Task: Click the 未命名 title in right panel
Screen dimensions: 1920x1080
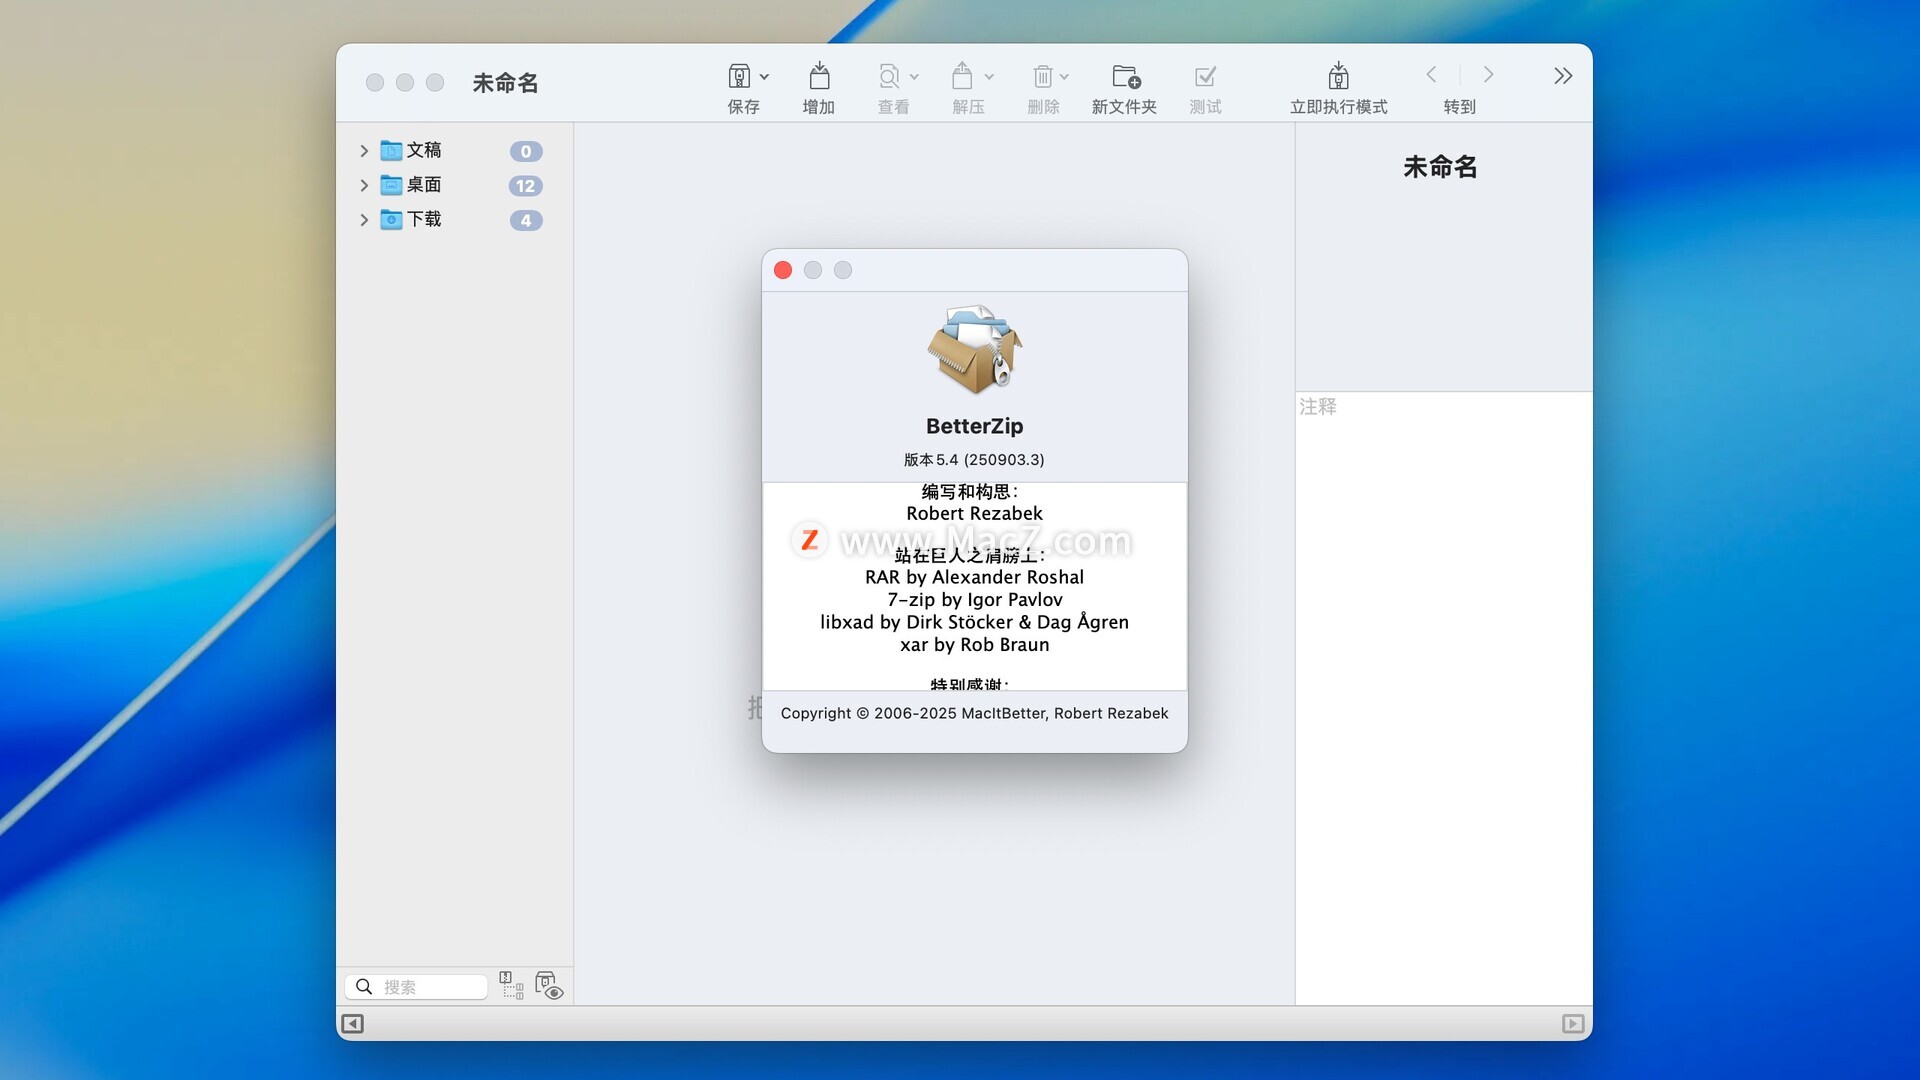Action: click(1440, 167)
